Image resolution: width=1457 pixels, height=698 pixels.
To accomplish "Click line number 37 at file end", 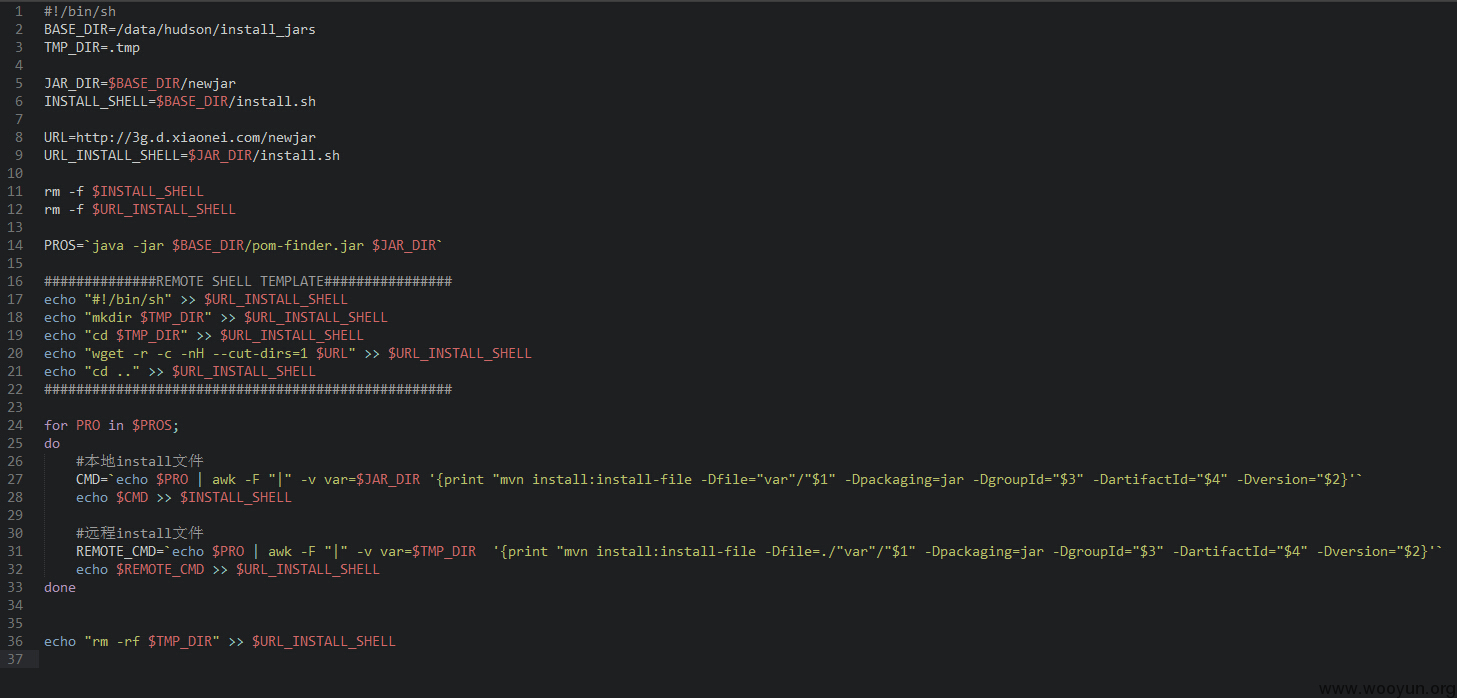I will 15,659.
